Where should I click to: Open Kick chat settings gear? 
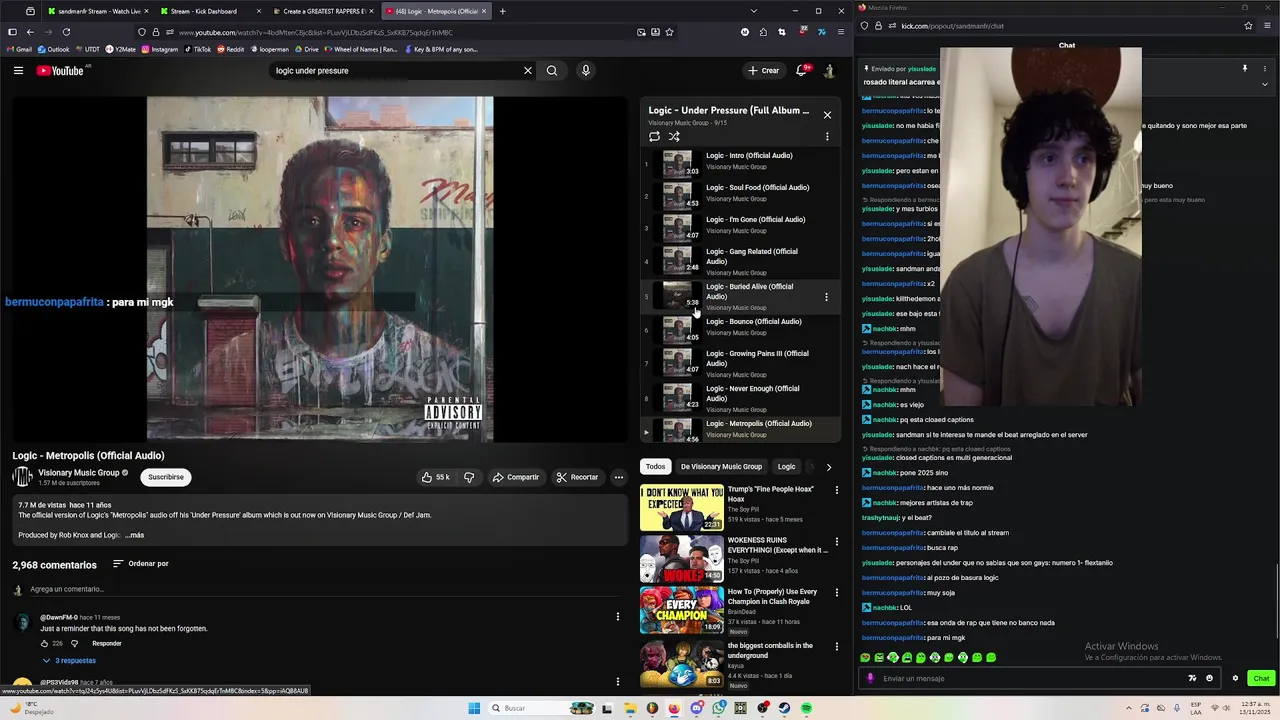click(x=1235, y=678)
